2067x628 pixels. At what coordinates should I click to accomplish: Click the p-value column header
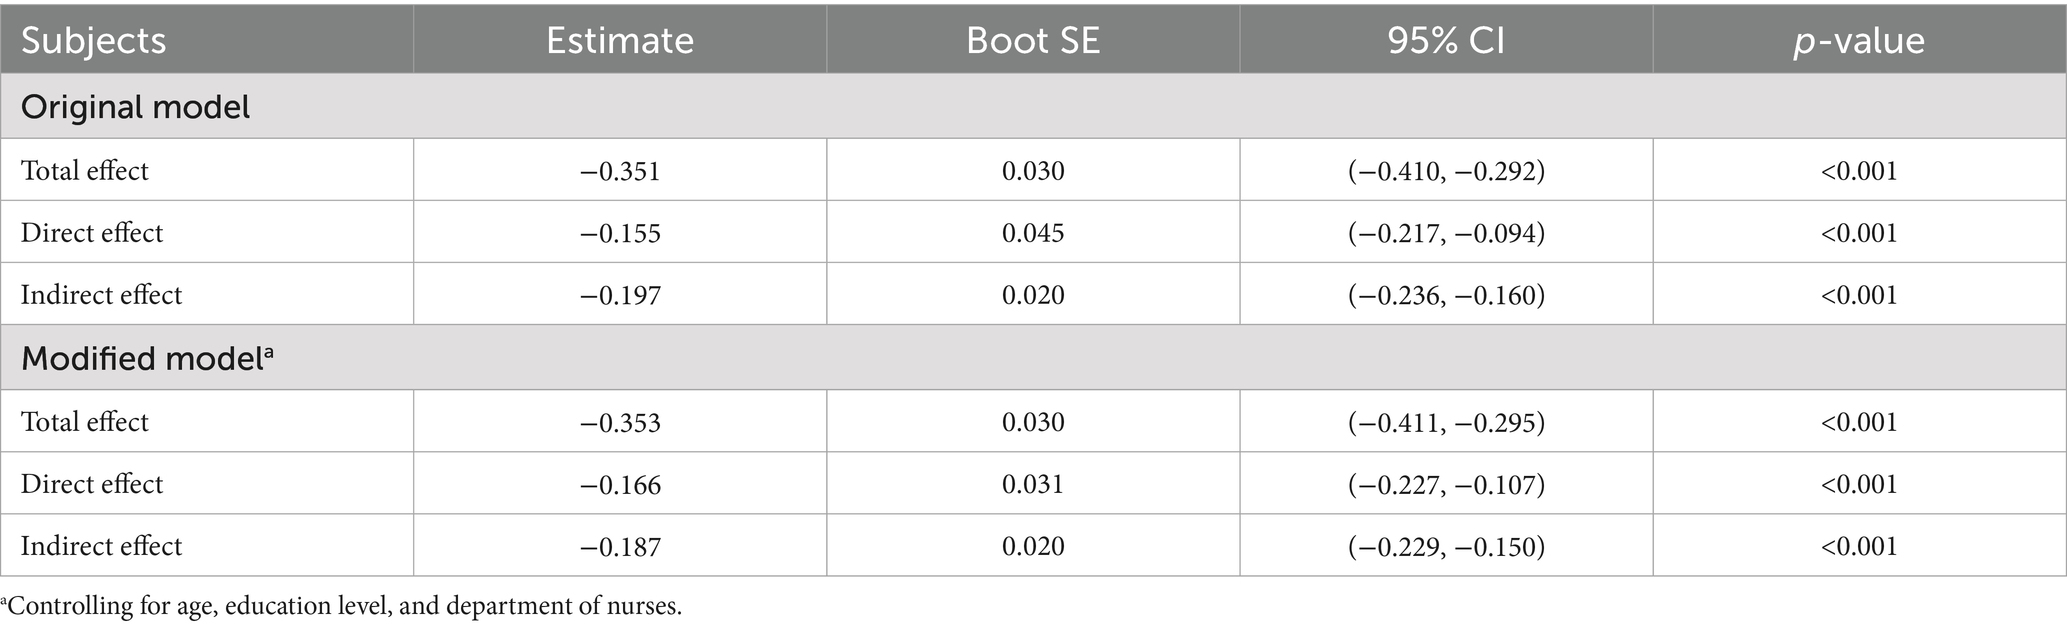point(1858,41)
